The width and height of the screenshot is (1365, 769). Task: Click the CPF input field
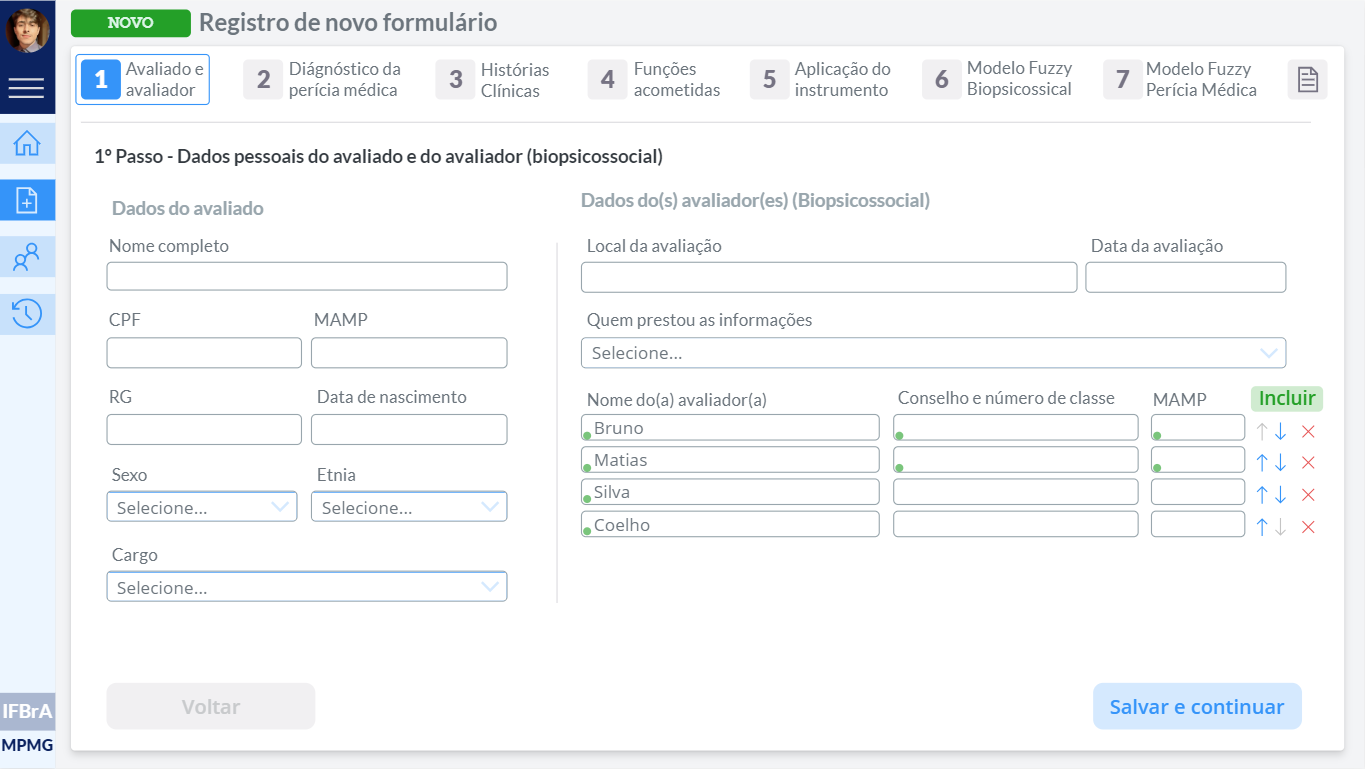coord(204,353)
